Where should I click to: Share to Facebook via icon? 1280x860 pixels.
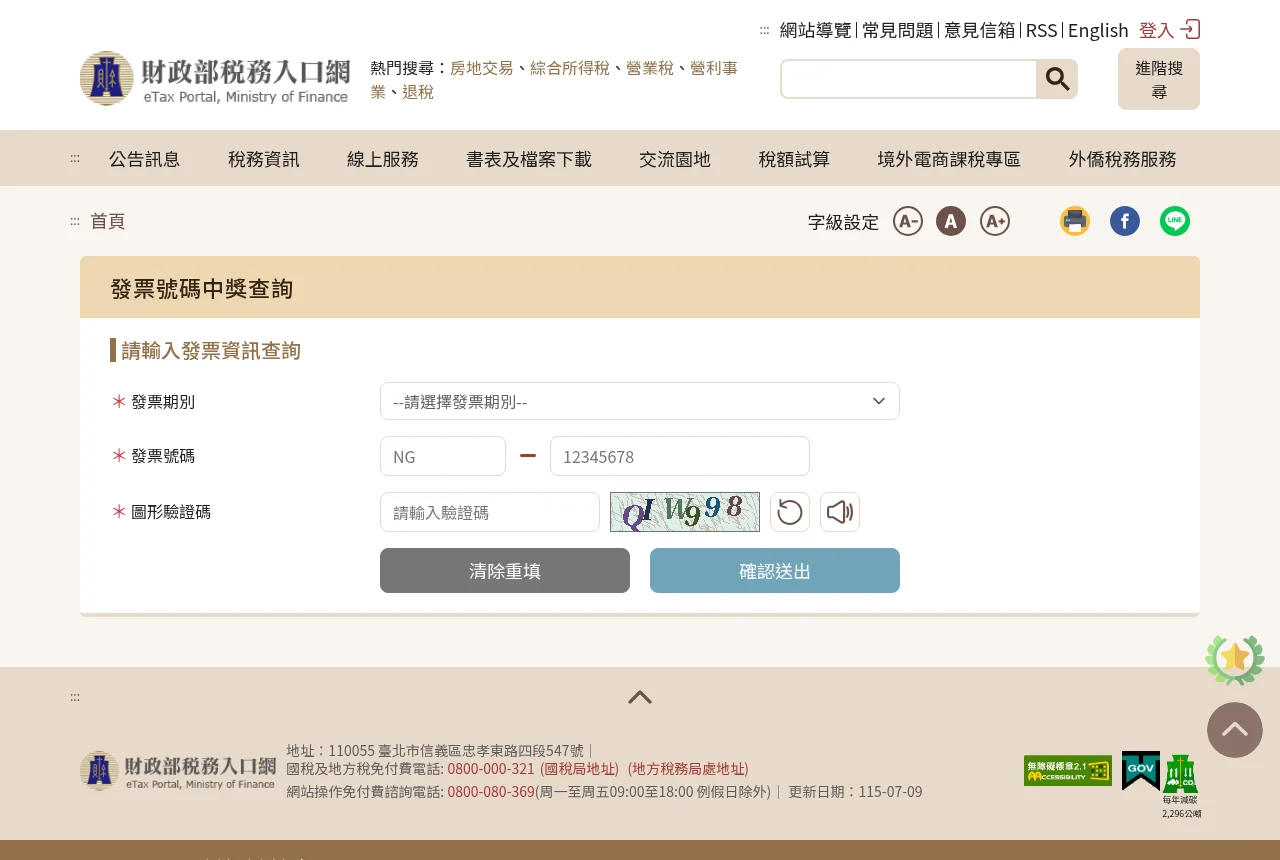tap(1125, 221)
